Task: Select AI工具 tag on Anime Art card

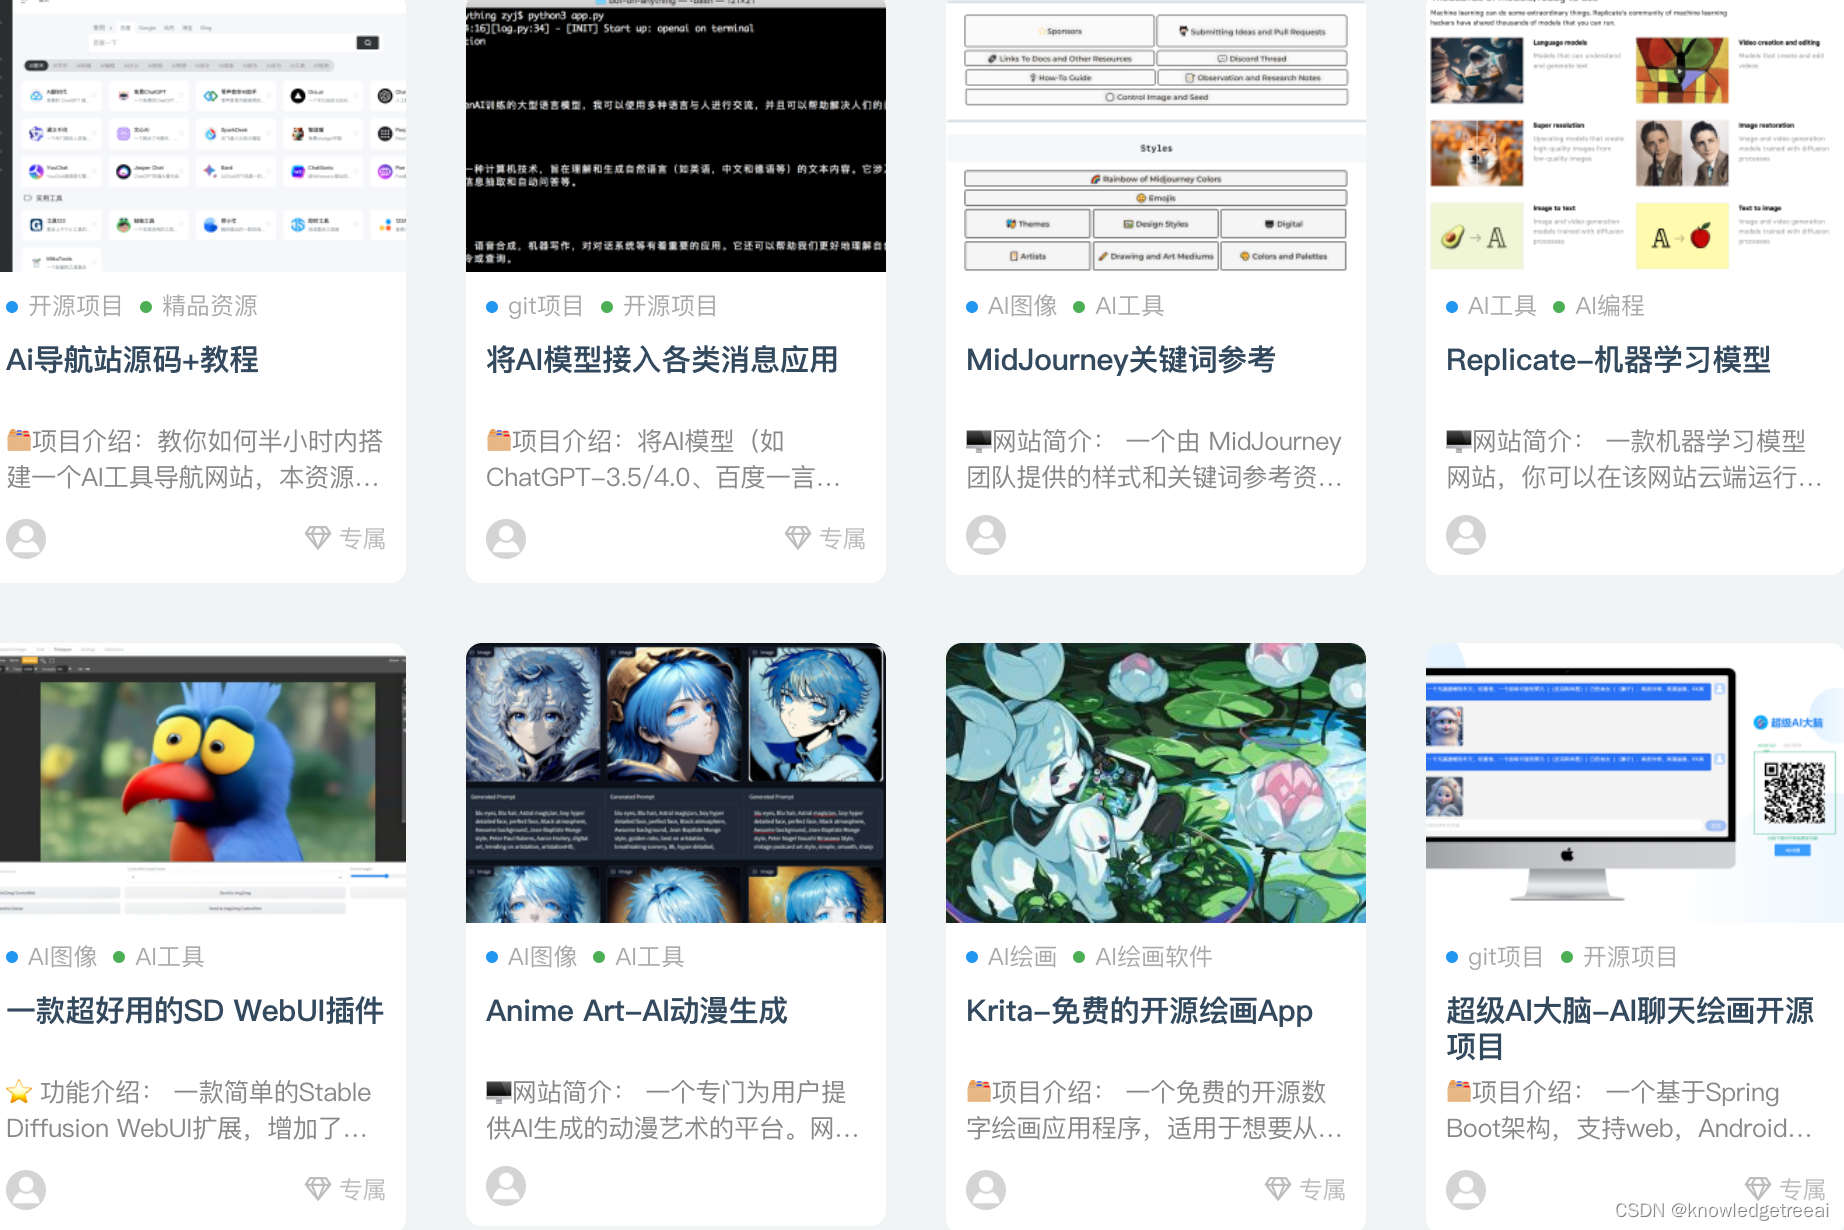Action: [639, 957]
